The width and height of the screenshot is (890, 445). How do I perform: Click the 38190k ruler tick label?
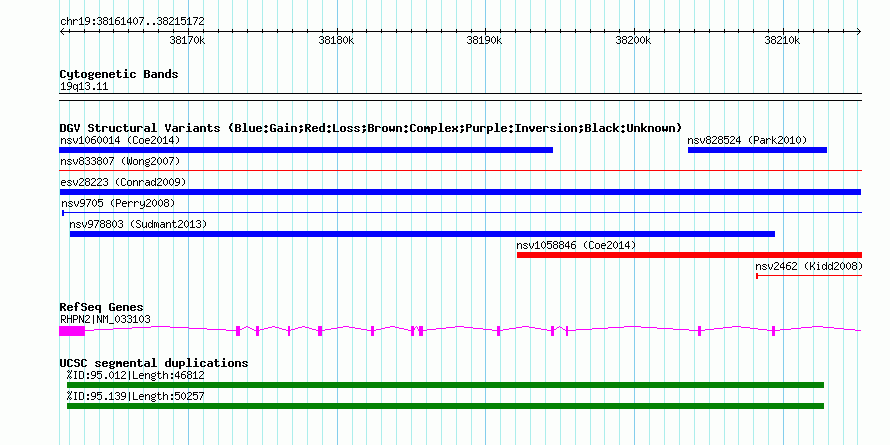[484, 40]
